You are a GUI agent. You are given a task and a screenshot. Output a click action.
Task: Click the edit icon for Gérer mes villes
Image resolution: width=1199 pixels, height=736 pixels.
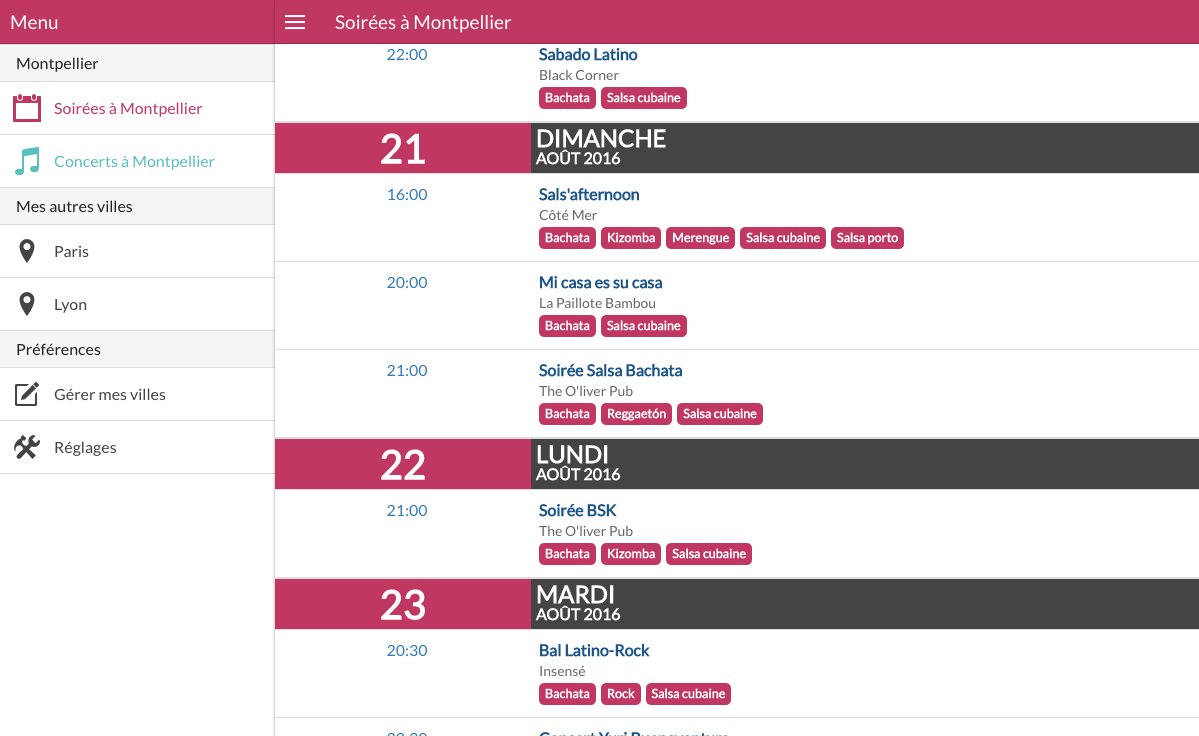(x=27, y=394)
